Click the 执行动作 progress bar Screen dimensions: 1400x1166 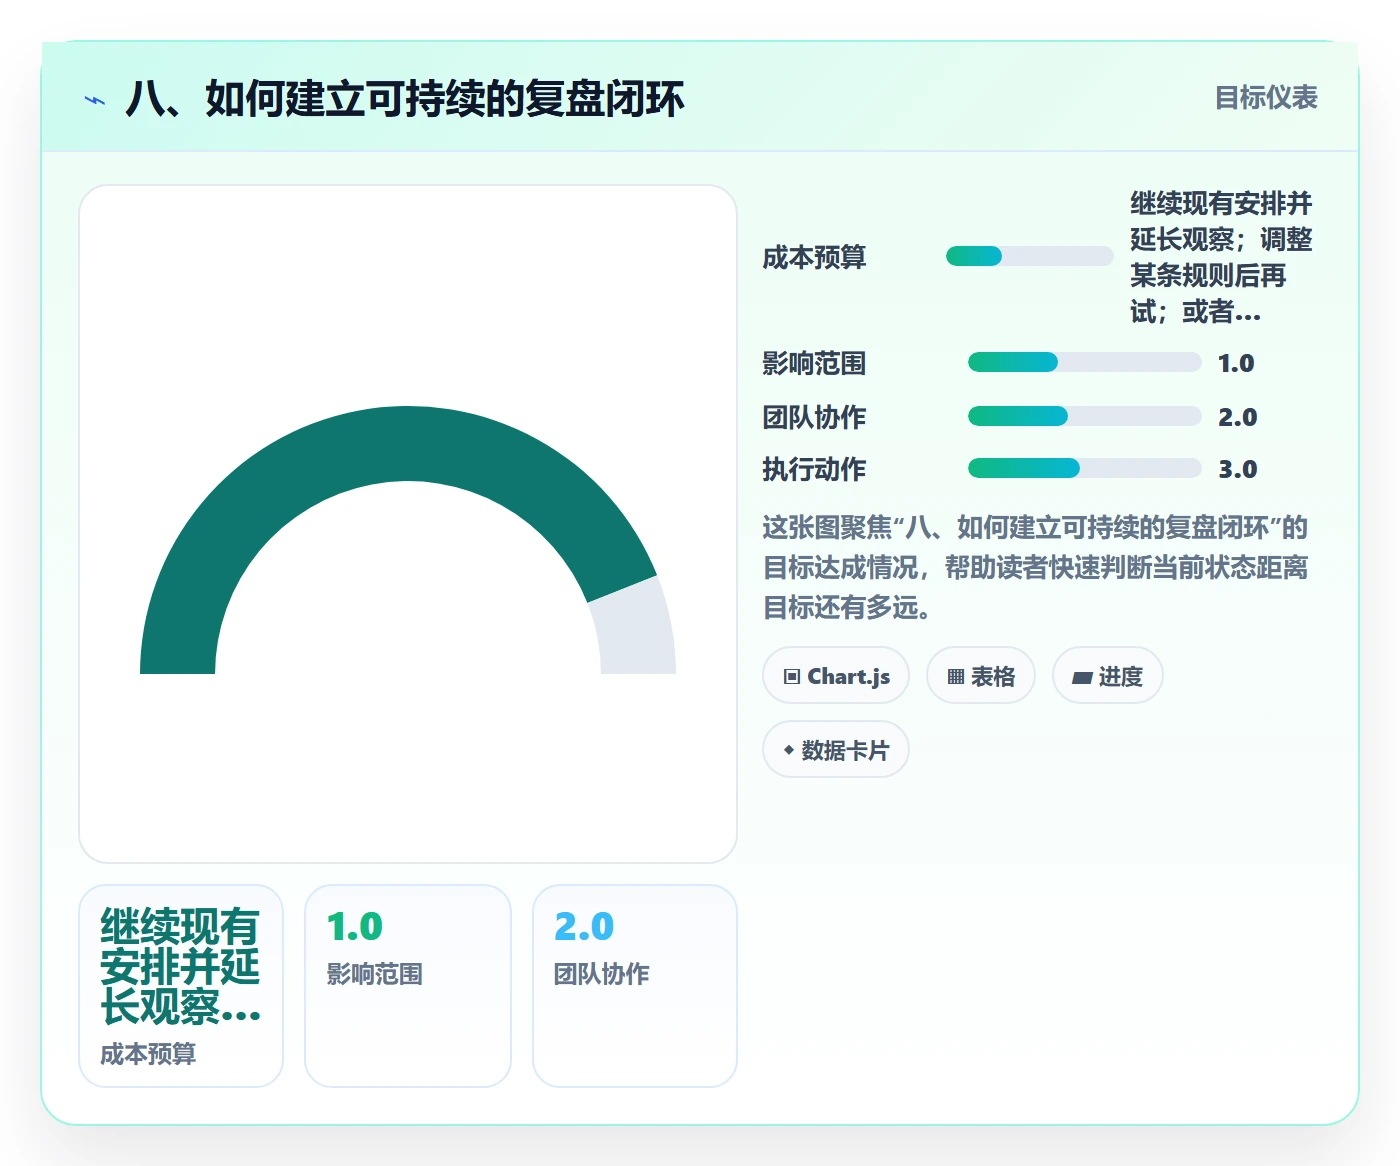[x=1085, y=468]
